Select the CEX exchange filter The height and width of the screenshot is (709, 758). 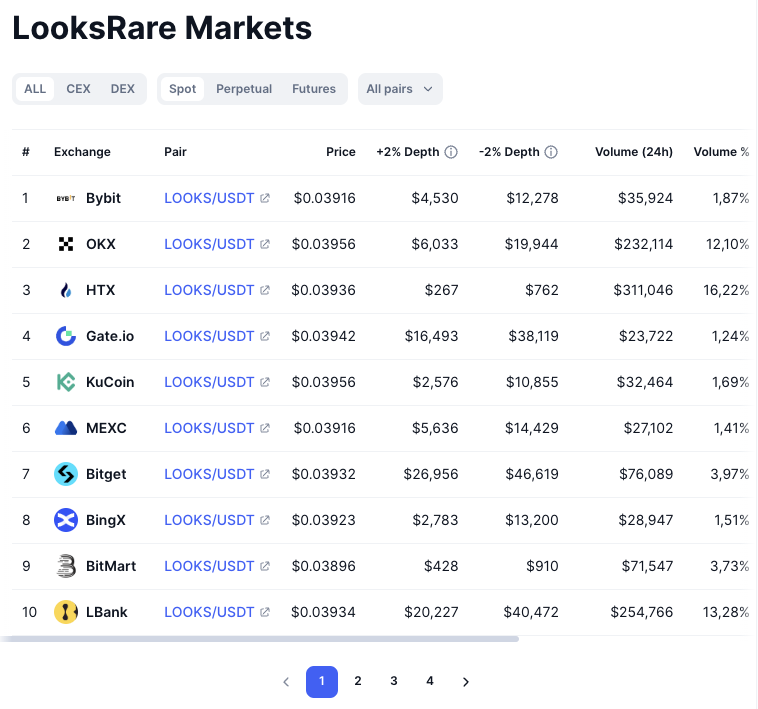pos(78,89)
